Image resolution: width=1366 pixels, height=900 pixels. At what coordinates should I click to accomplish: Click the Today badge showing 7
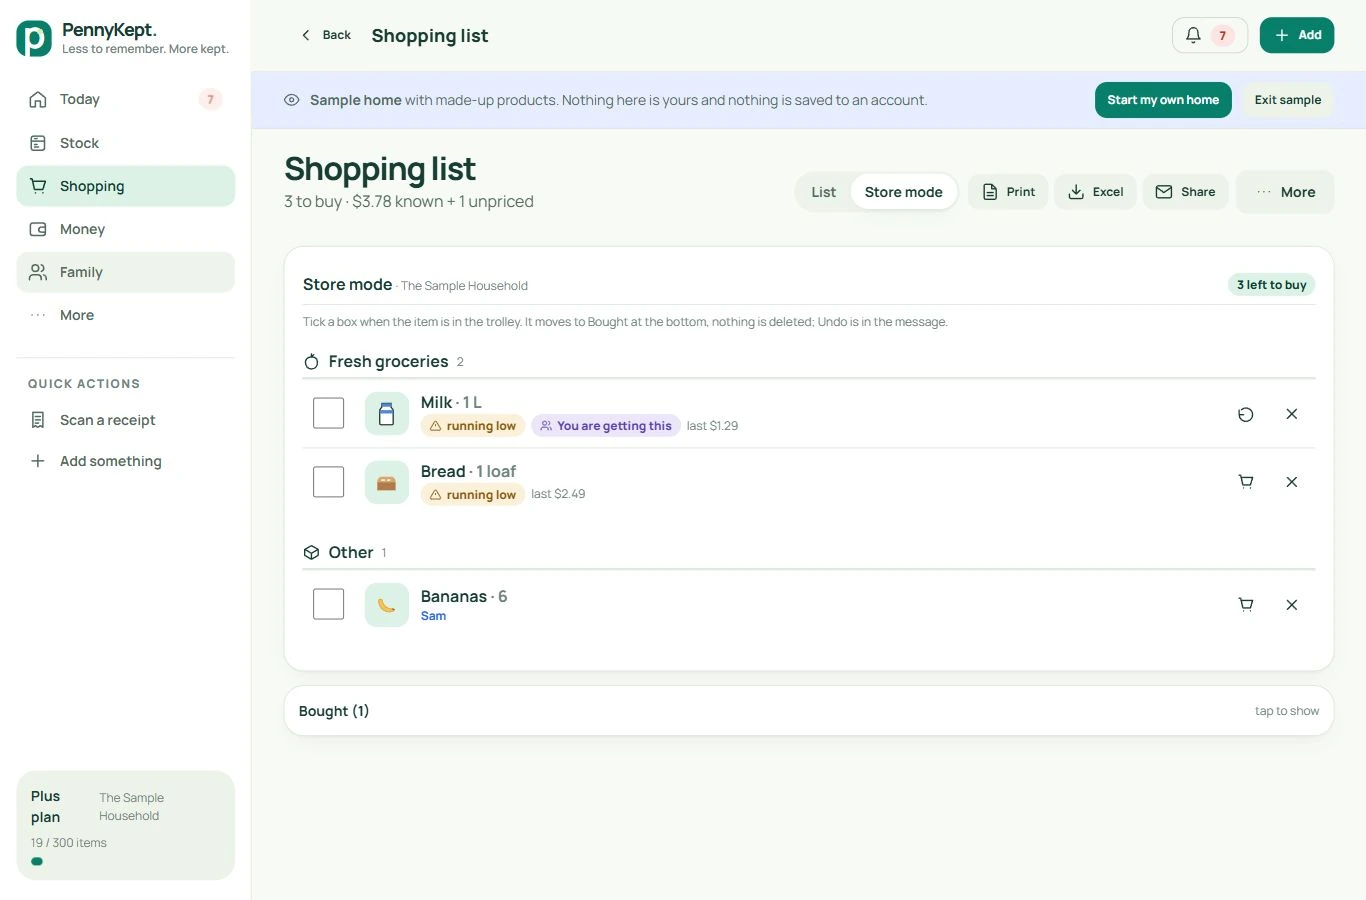[x=210, y=99]
